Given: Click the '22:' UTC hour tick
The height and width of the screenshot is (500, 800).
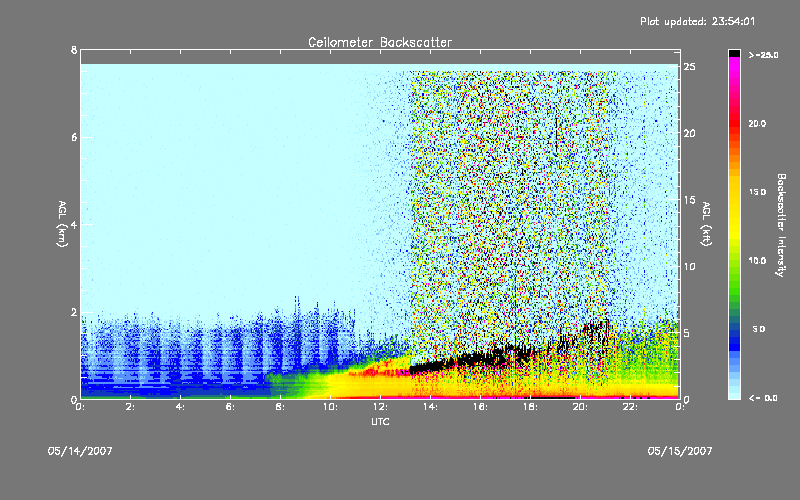Looking at the screenshot, I should (631, 407).
